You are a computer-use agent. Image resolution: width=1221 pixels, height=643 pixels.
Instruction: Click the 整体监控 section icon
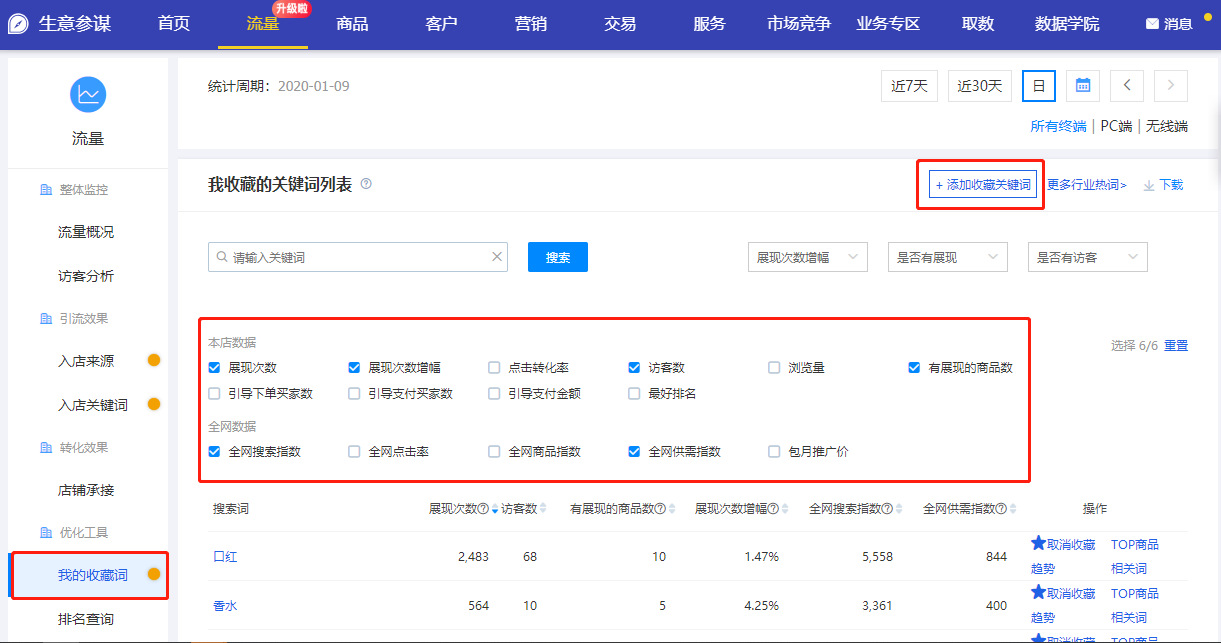(x=45, y=190)
